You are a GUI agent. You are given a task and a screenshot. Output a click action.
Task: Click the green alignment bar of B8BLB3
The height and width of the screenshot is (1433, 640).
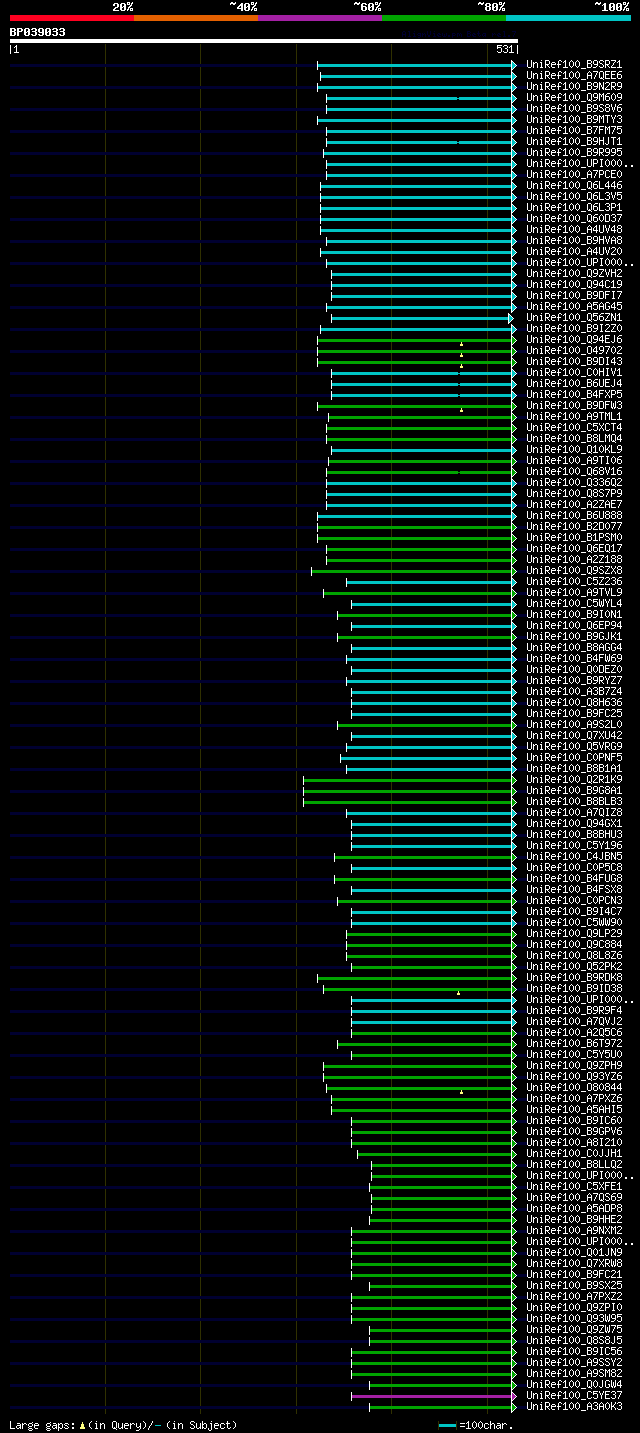pos(409,802)
